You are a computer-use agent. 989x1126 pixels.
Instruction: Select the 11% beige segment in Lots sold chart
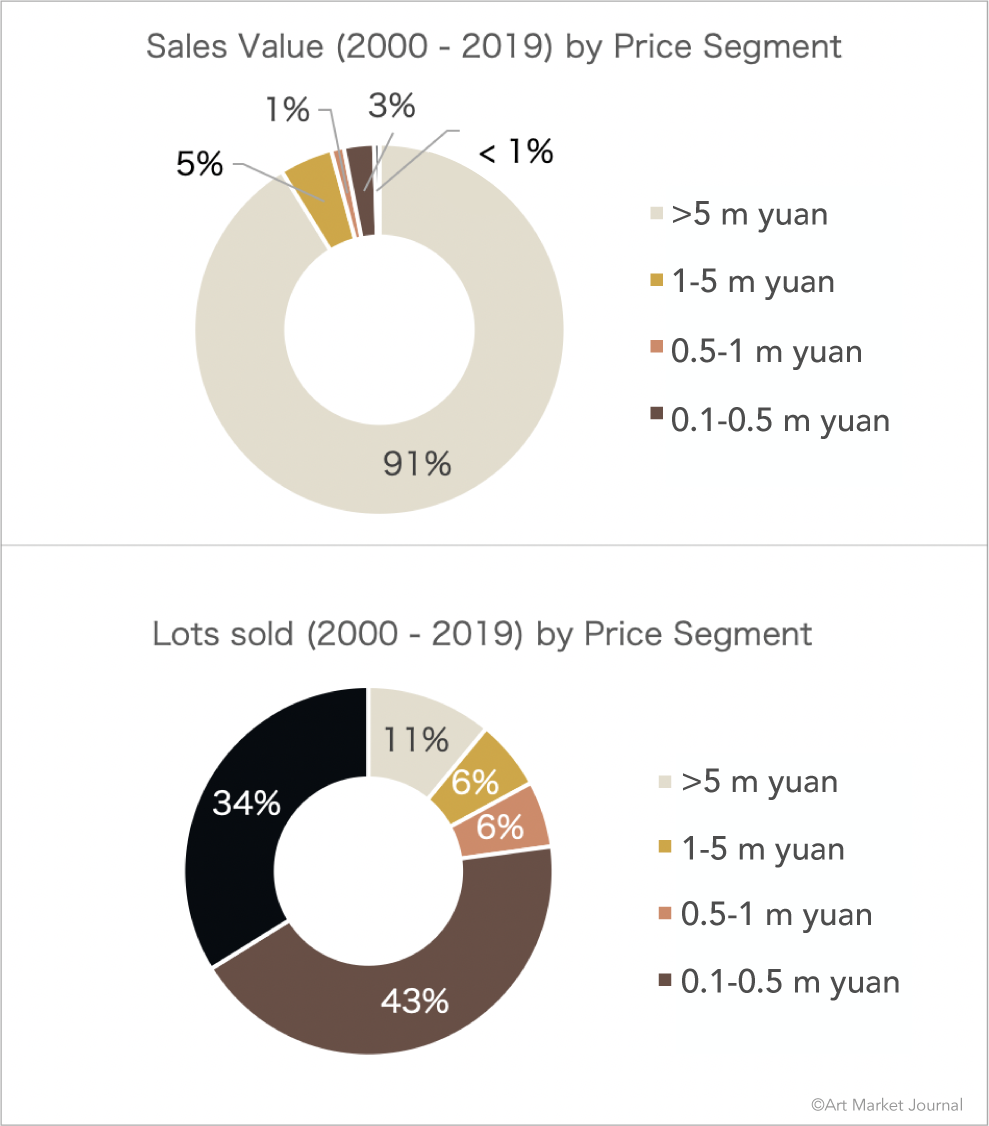coord(417,740)
